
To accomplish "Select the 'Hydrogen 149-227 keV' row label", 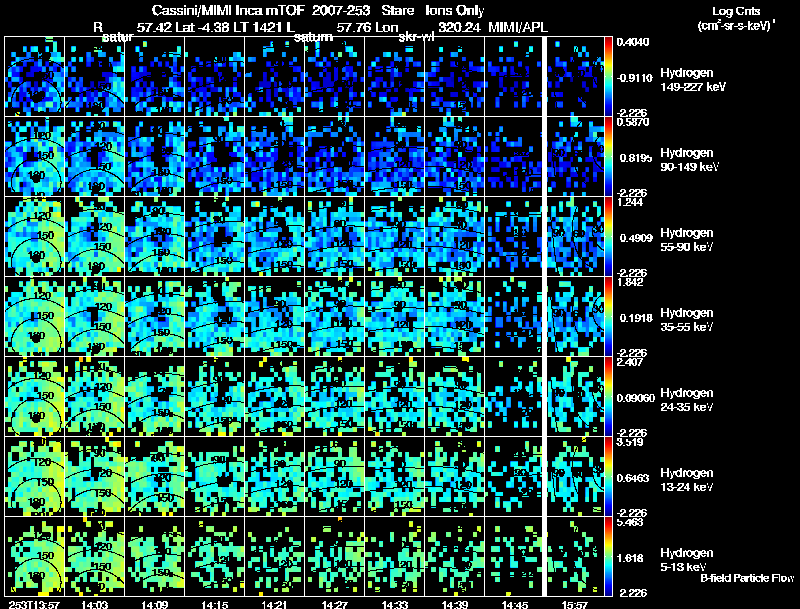I will [x=692, y=80].
